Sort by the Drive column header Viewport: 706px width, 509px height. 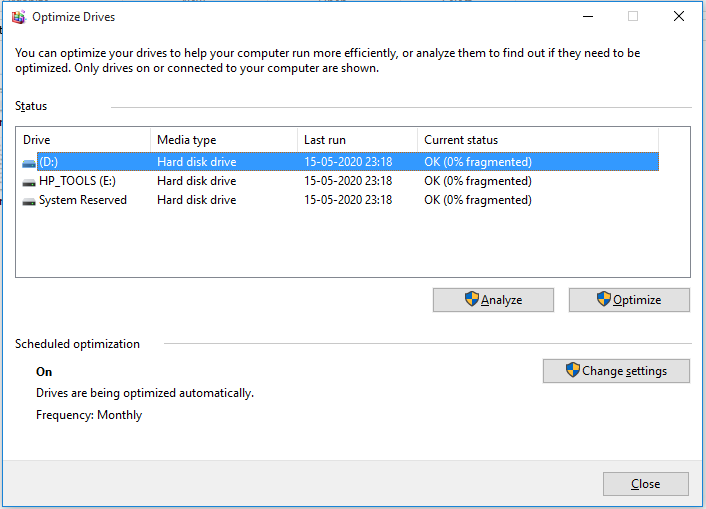(x=83, y=140)
